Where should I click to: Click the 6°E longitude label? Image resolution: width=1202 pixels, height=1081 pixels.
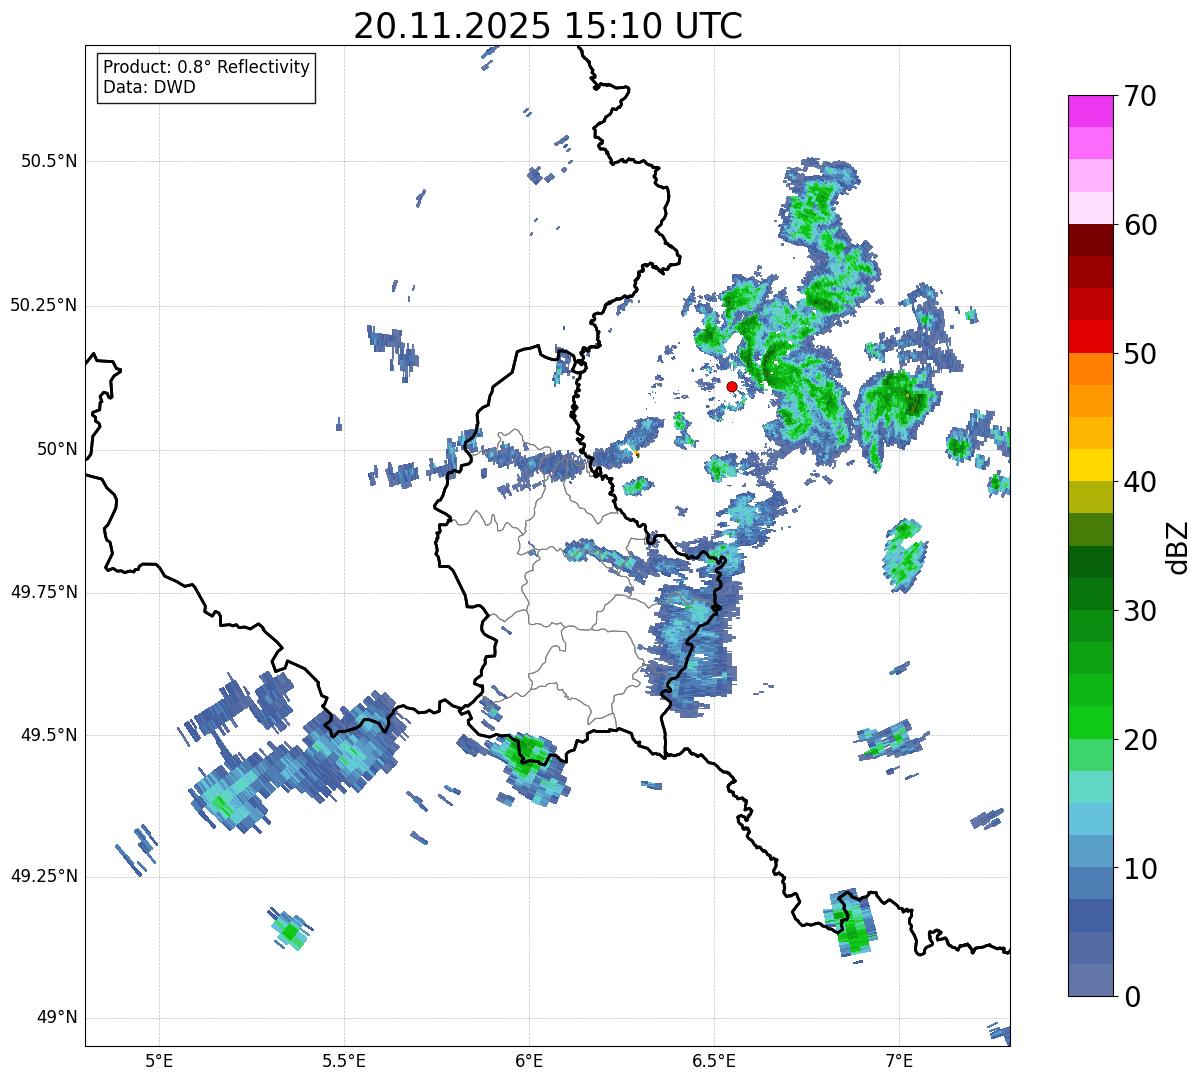pyautogui.click(x=529, y=1060)
